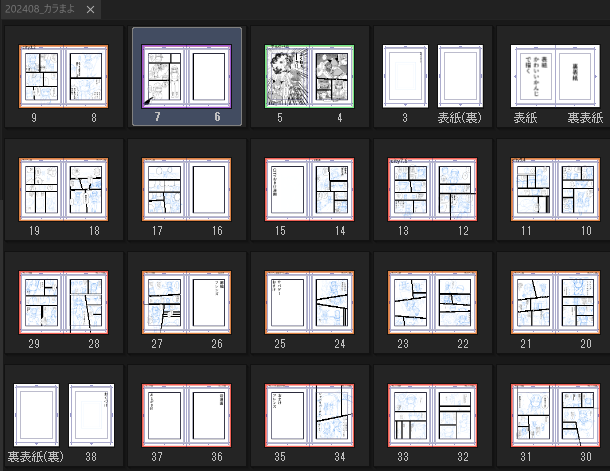Screen dimensions: 610x471
Task: Open page 25 thumbnail
Action: [287, 303]
